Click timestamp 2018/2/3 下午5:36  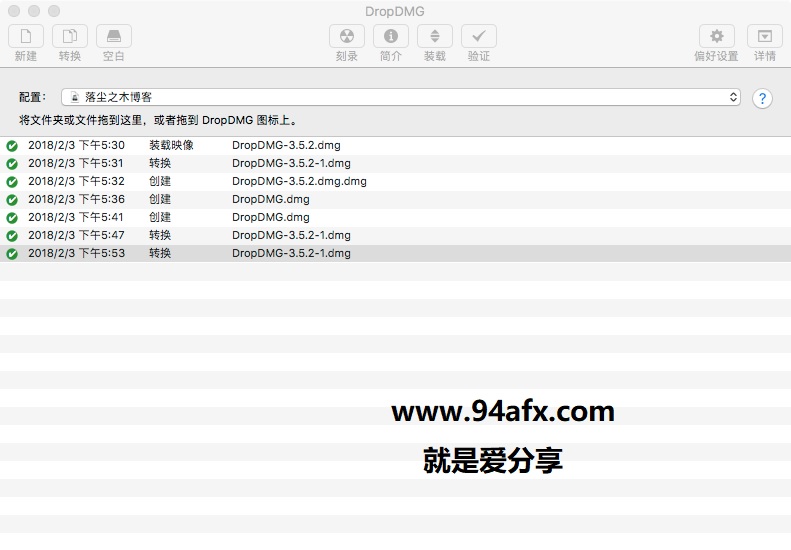click(76, 199)
